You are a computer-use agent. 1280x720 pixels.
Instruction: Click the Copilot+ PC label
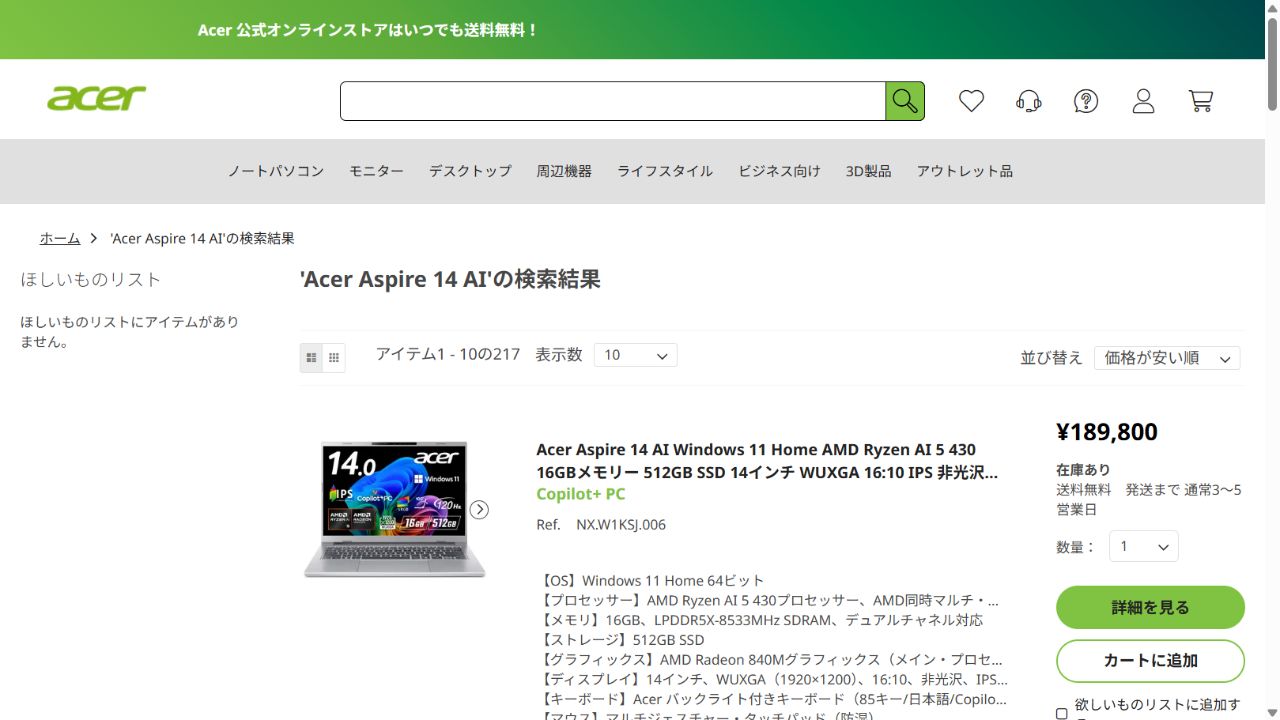(581, 494)
